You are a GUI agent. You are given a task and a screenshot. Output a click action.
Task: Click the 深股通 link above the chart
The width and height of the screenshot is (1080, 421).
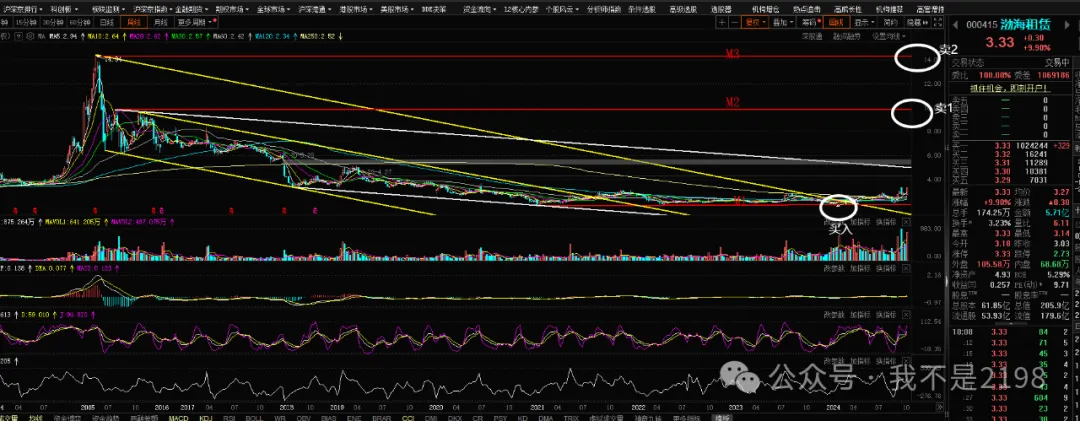point(812,37)
